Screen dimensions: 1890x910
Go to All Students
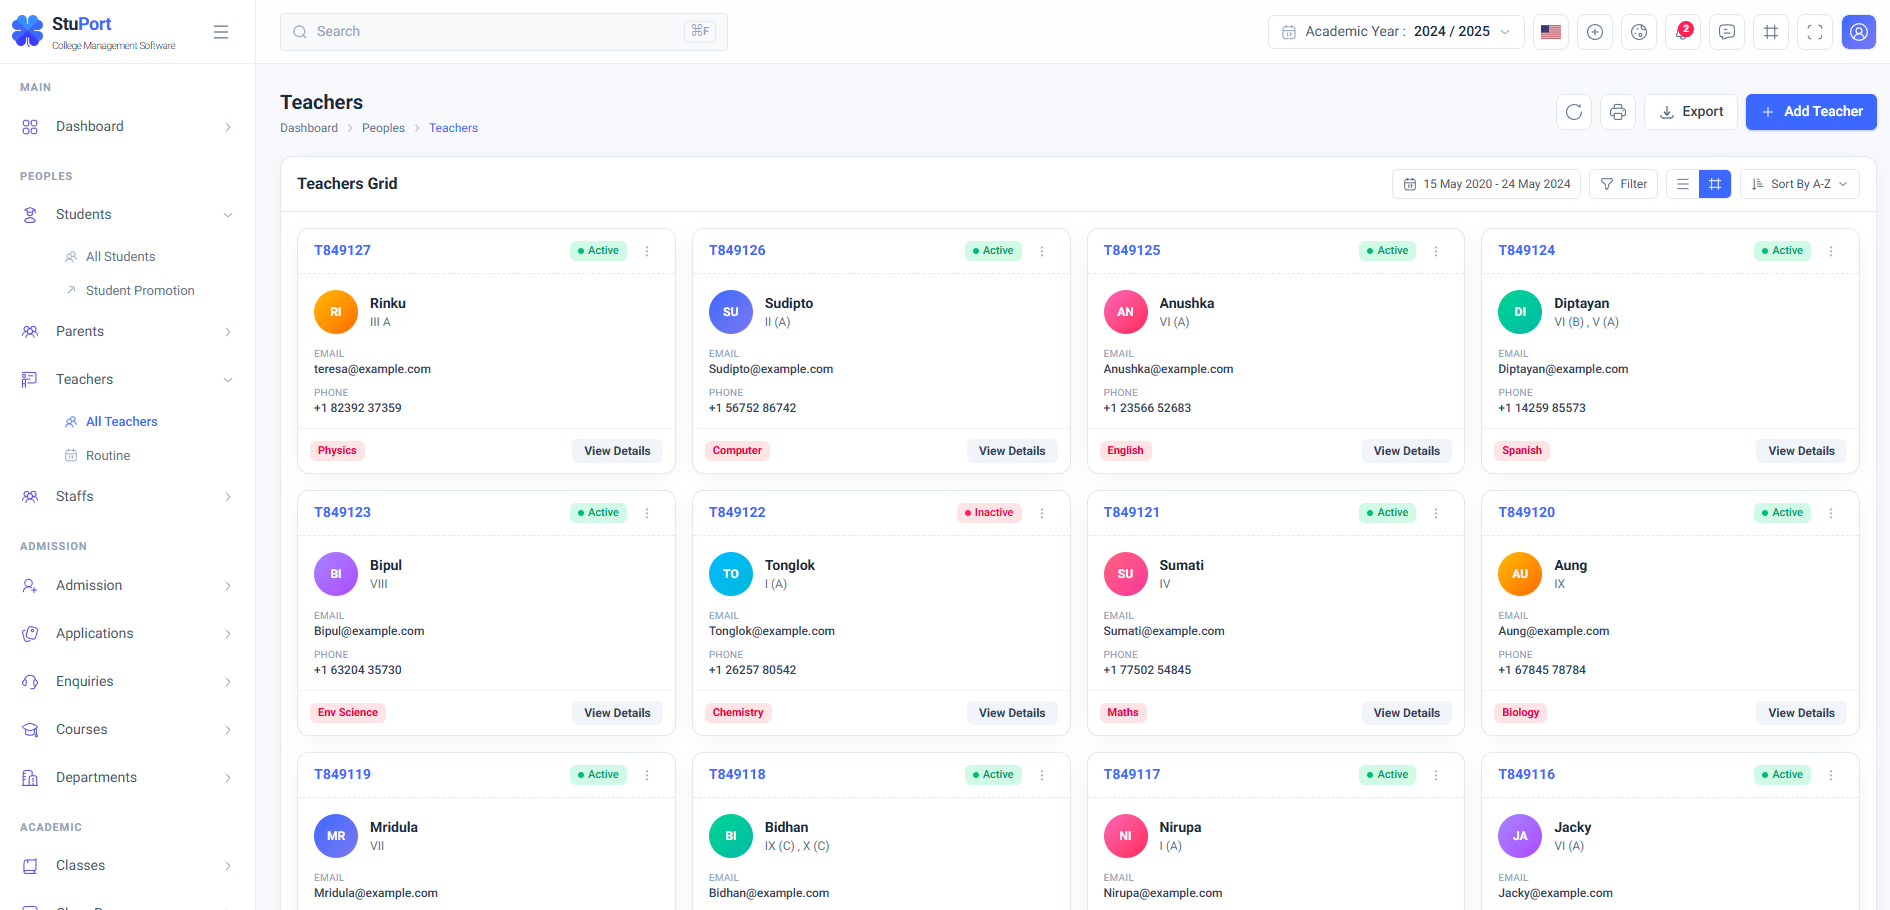120,257
